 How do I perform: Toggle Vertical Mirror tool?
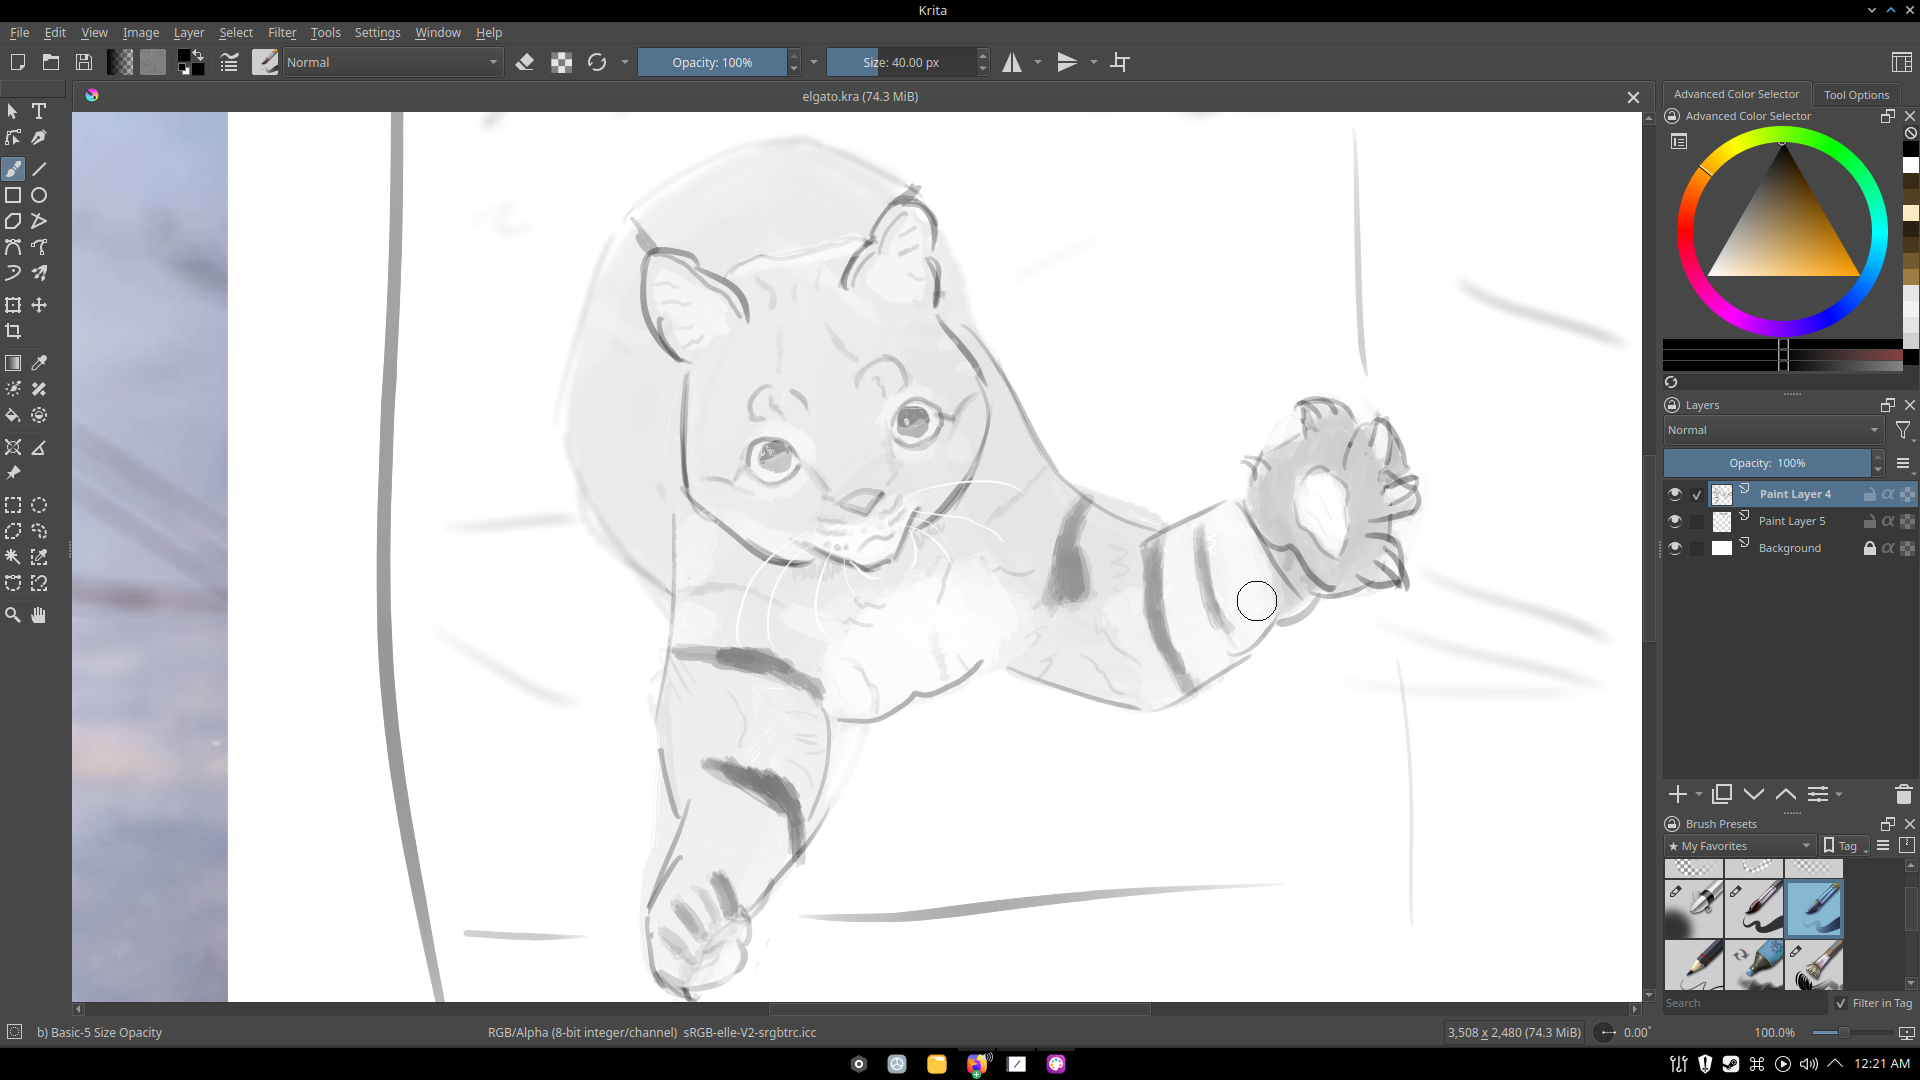click(x=1067, y=62)
